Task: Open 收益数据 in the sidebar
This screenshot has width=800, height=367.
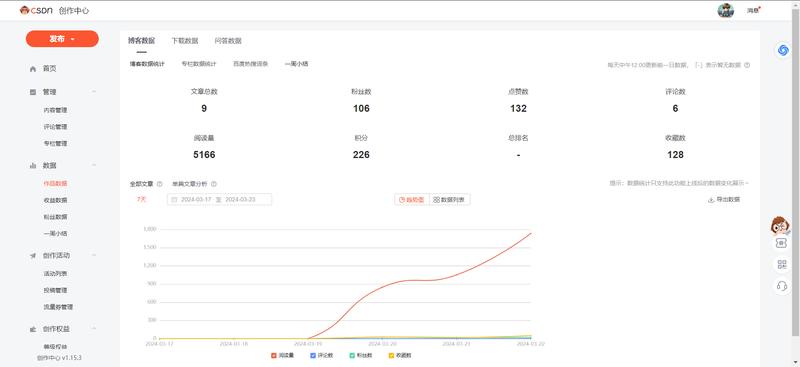Action: pos(55,200)
